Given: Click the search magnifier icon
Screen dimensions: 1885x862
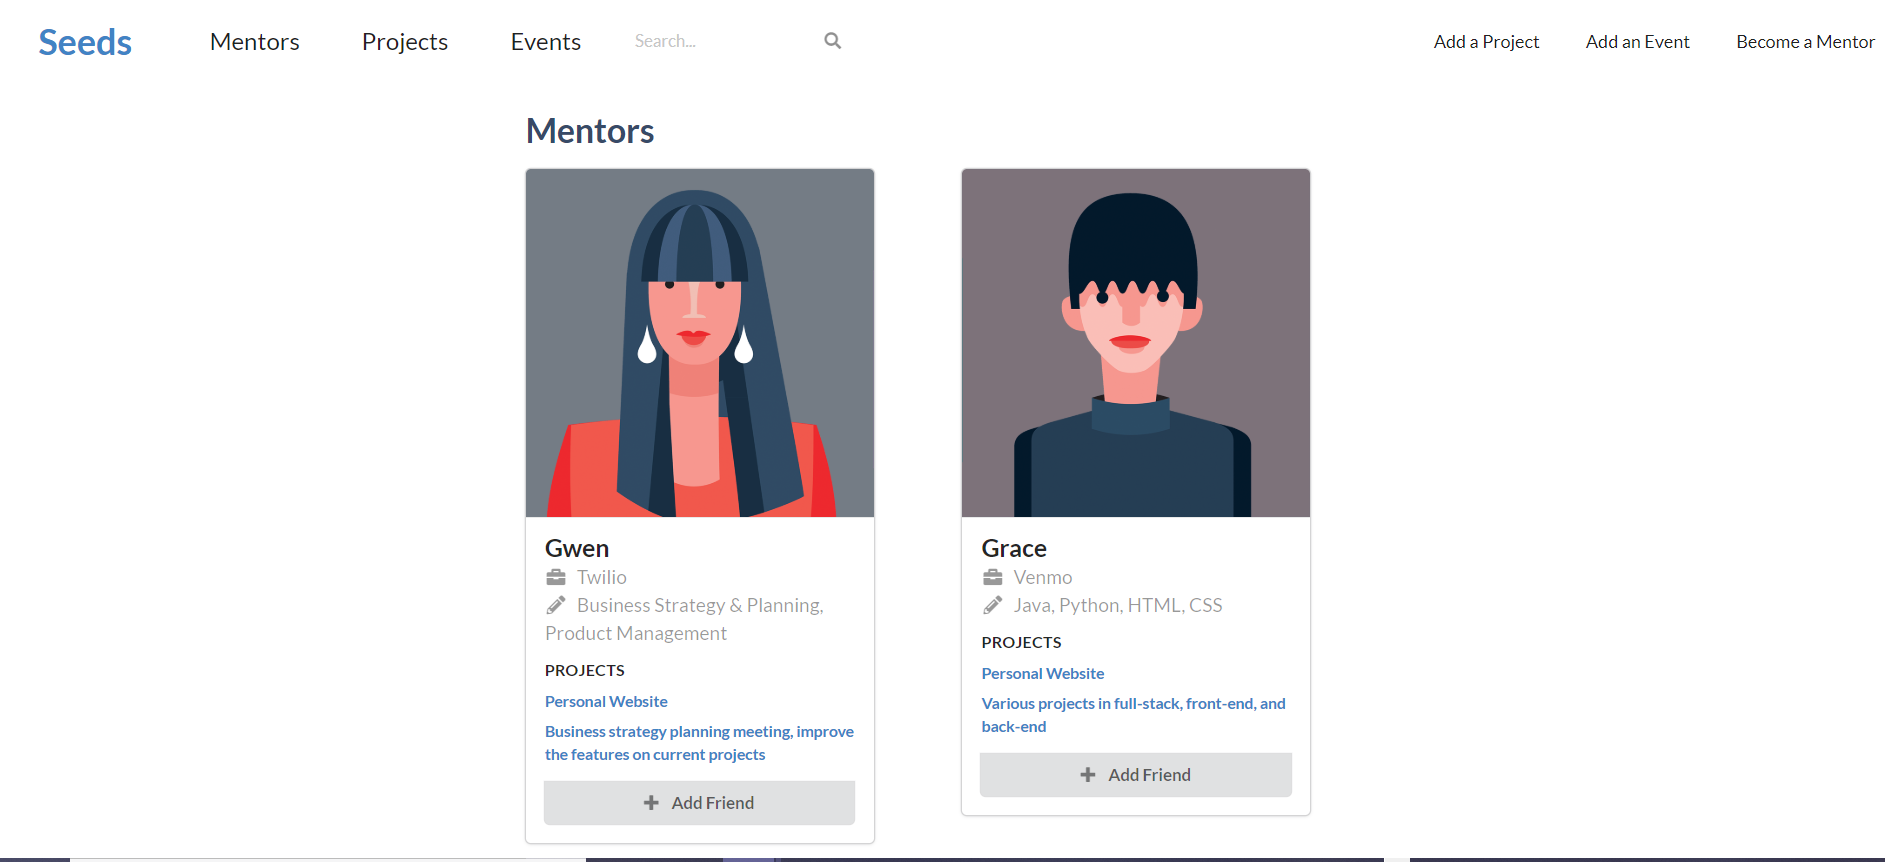Looking at the screenshot, I should [x=832, y=41].
